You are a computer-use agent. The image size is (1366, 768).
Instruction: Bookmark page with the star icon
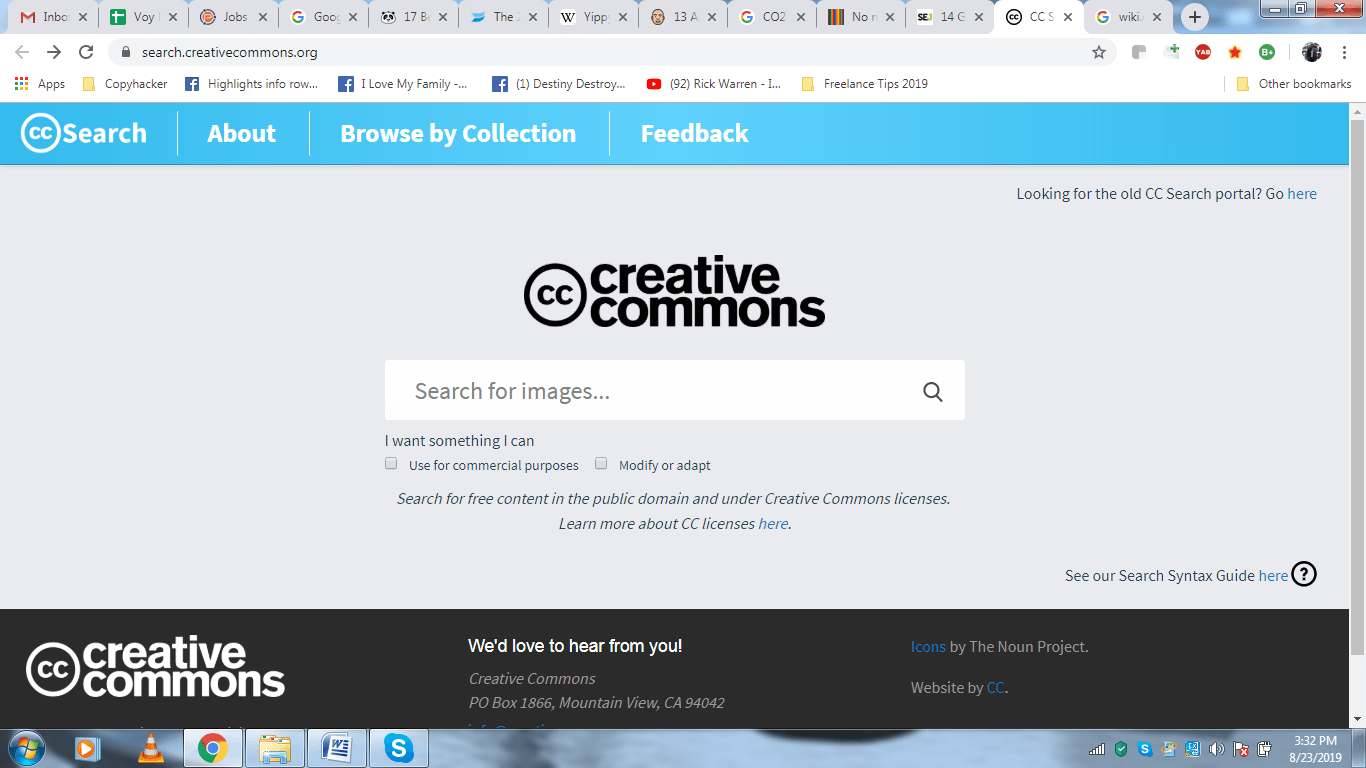pyautogui.click(x=1099, y=52)
